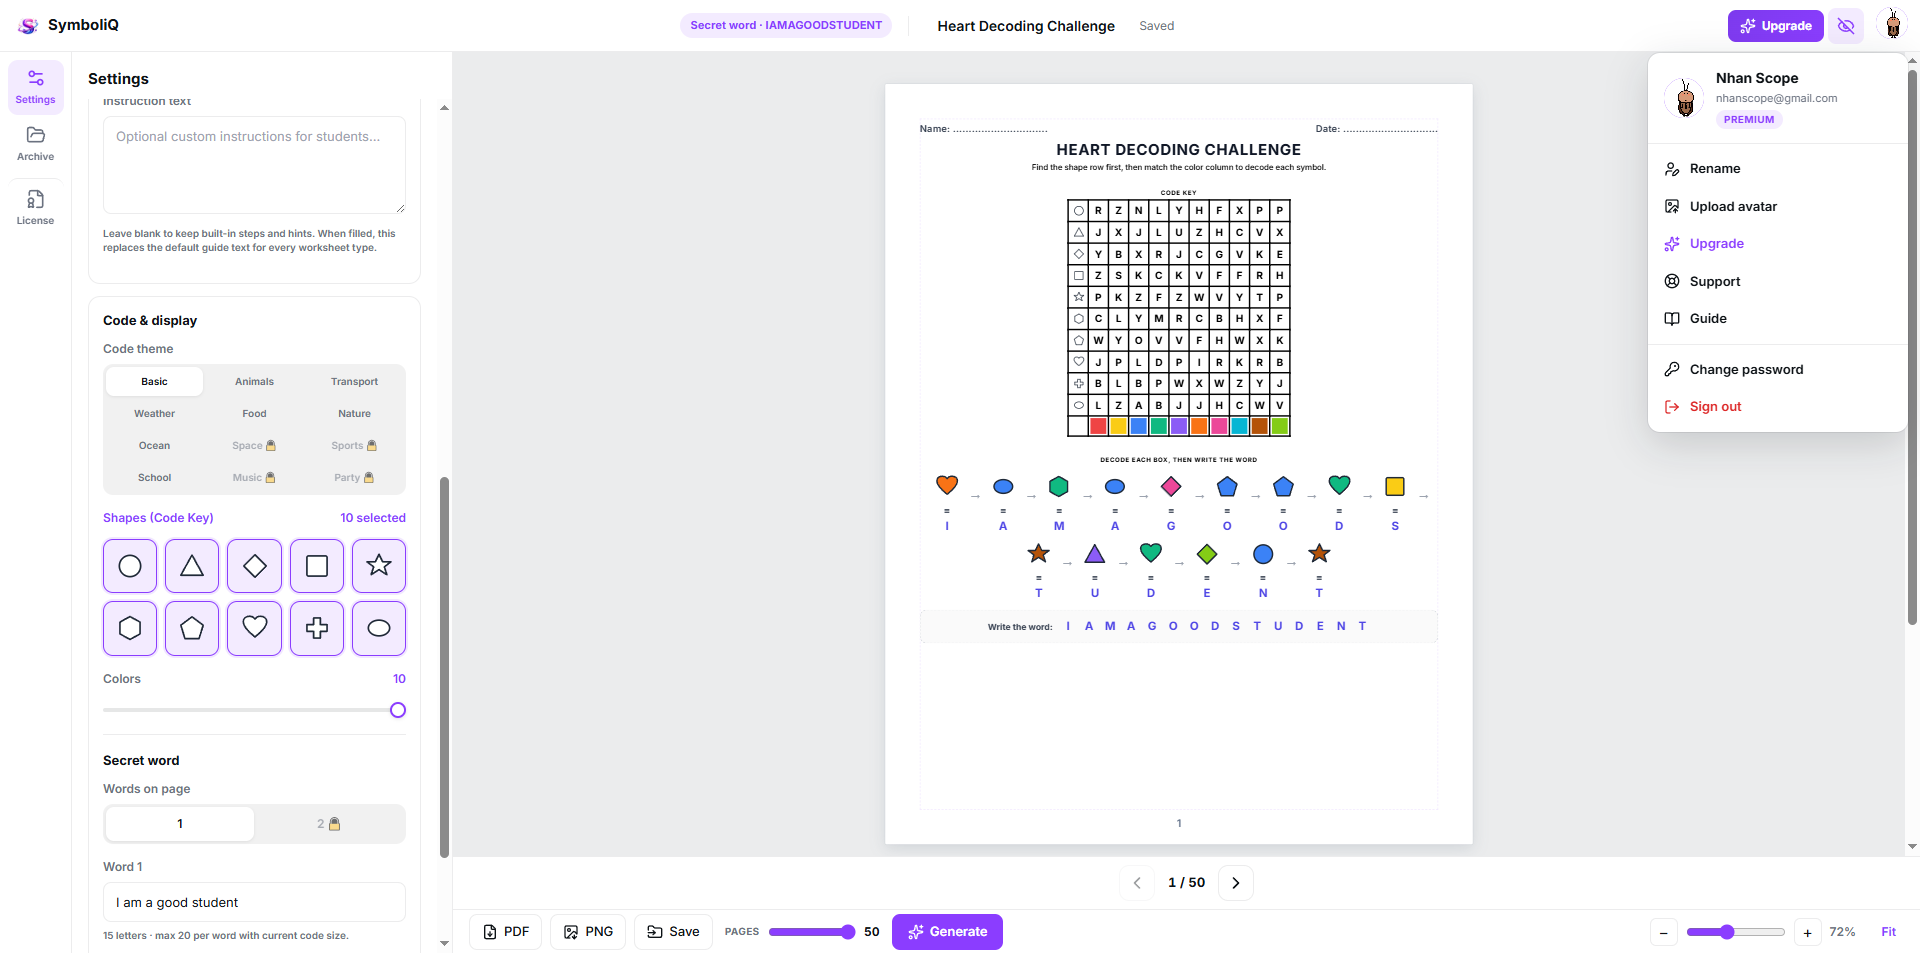Edit the Word 1 input field

pyautogui.click(x=254, y=902)
